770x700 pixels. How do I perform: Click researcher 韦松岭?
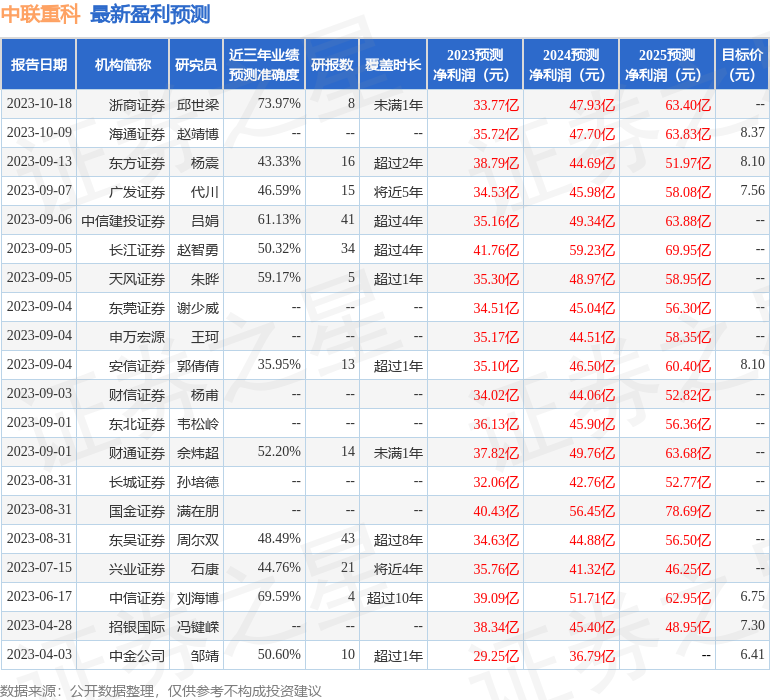pos(197,423)
